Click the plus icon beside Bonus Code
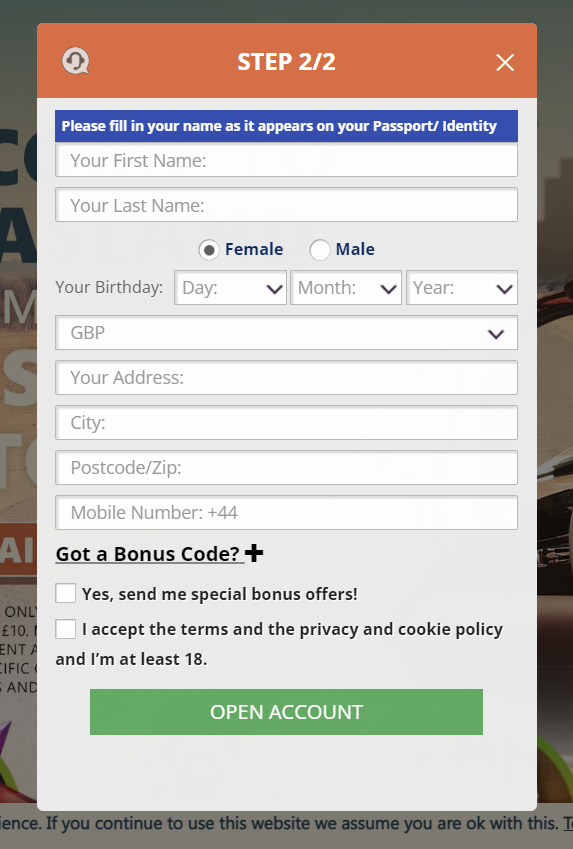 click(x=254, y=553)
